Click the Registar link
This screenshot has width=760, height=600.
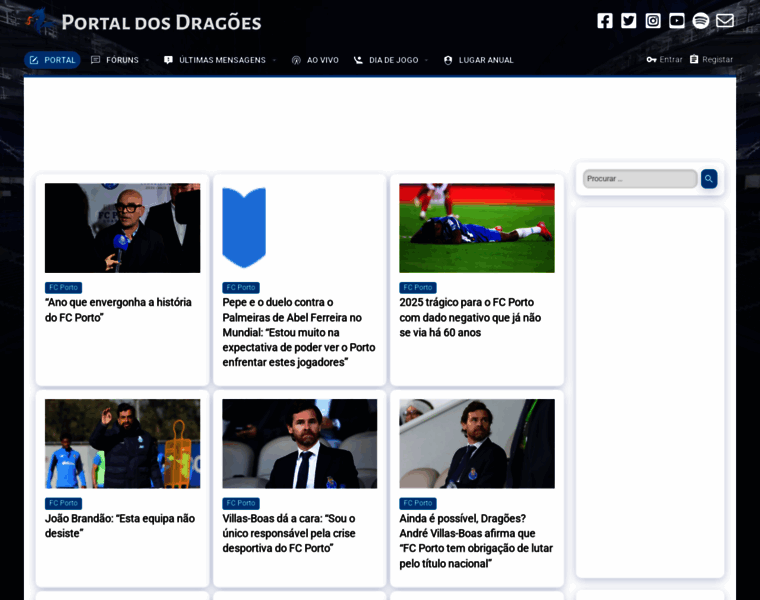717,60
